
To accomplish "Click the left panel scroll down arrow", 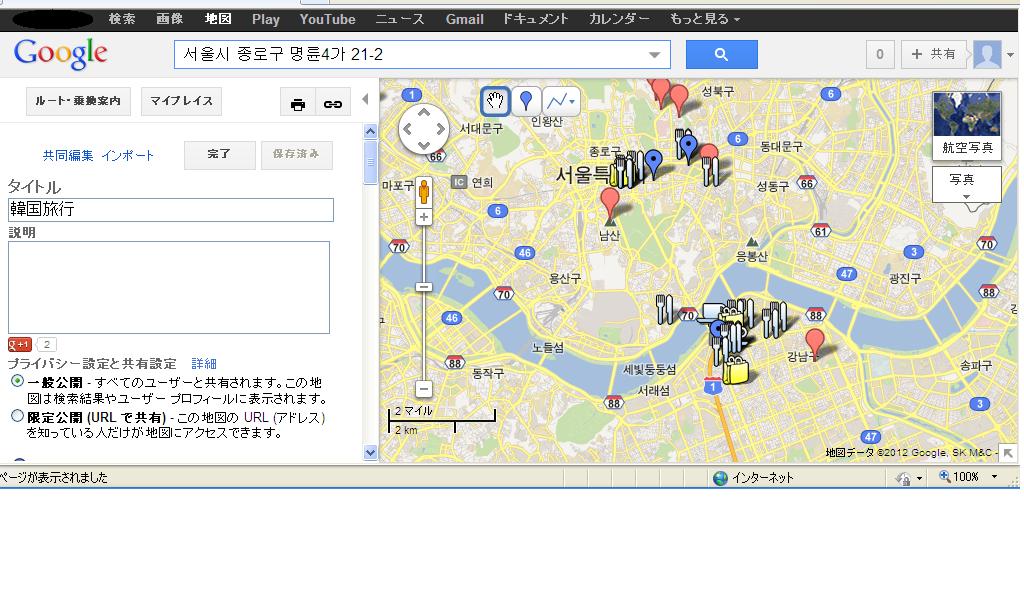I will pyautogui.click(x=370, y=452).
